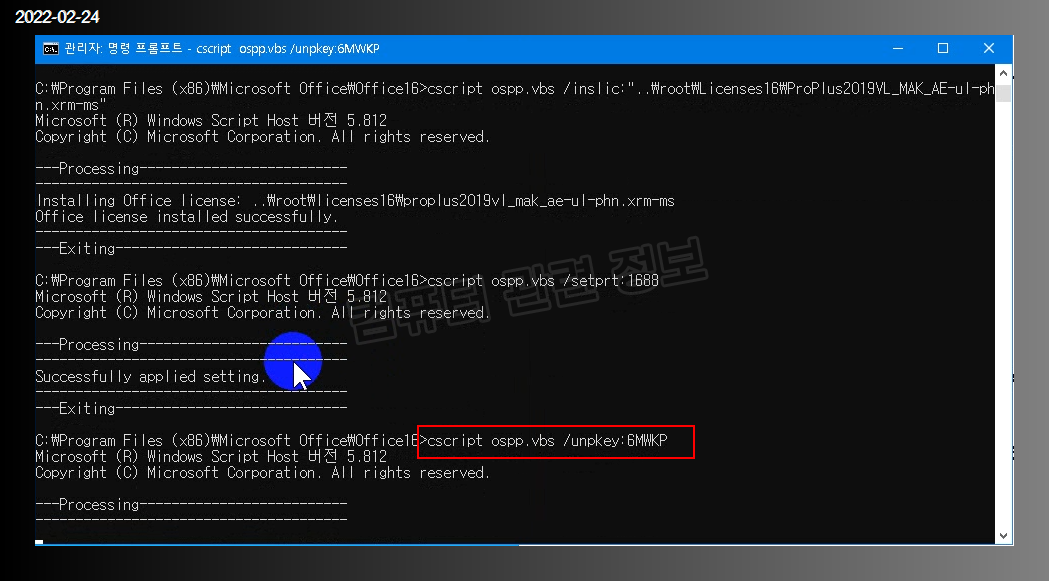Minimize the command prompt window
Image resolution: width=1049 pixels, height=581 pixels.
pos(898,48)
